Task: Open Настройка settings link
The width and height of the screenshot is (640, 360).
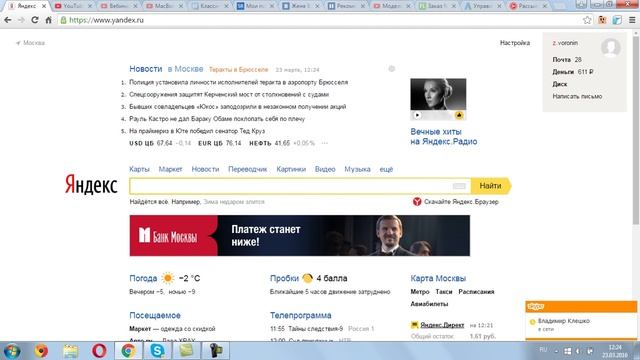Action: (x=515, y=43)
